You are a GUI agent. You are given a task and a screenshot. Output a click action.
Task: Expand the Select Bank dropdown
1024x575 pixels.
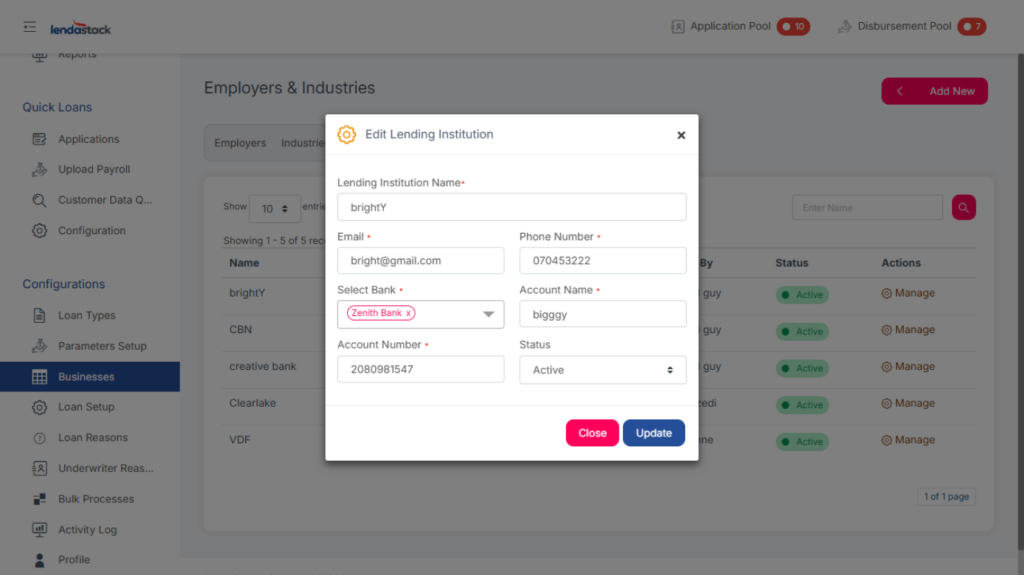click(488, 314)
